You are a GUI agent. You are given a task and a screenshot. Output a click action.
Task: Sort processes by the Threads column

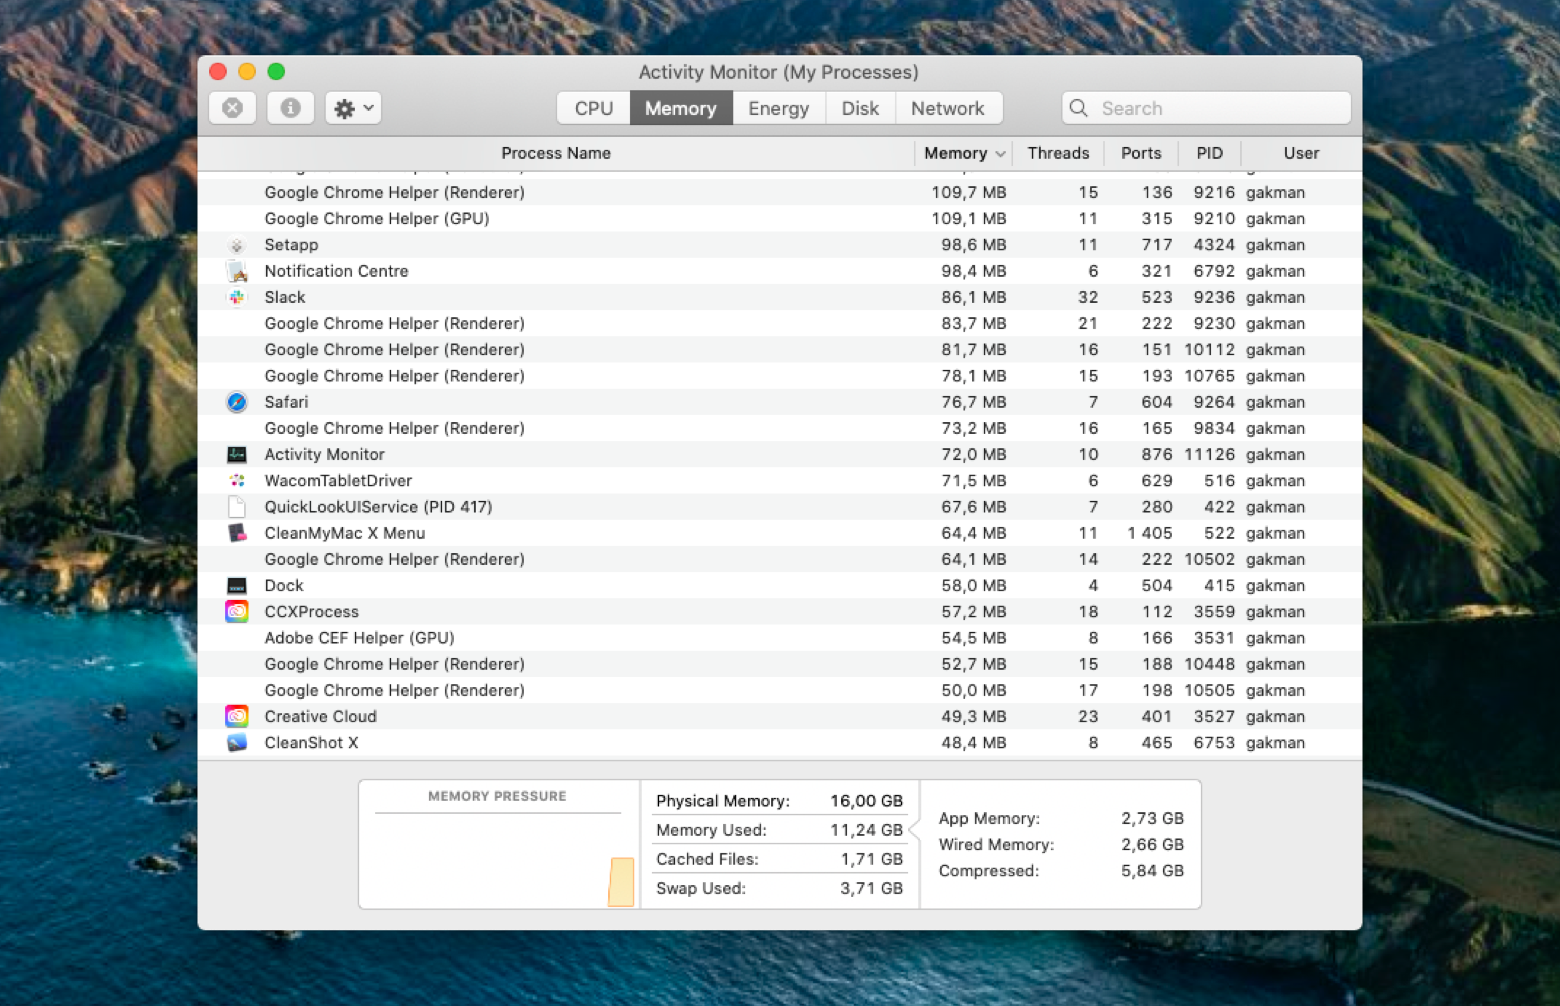point(1058,153)
